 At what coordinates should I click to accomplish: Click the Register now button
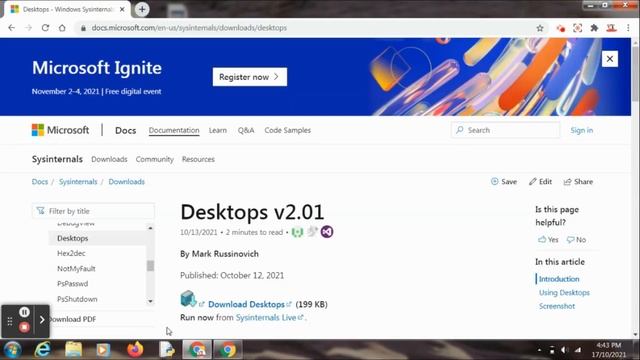click(249, 77)
